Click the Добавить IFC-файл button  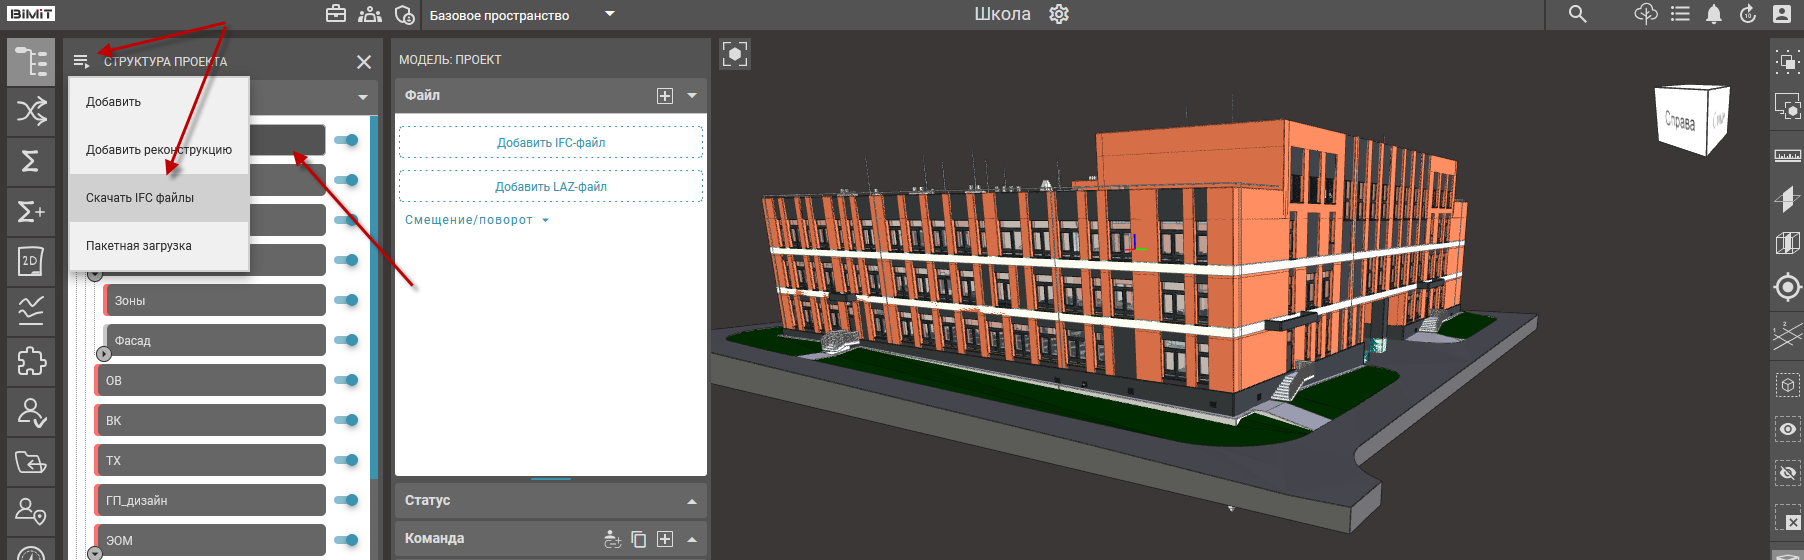click(x=551, y=143)
